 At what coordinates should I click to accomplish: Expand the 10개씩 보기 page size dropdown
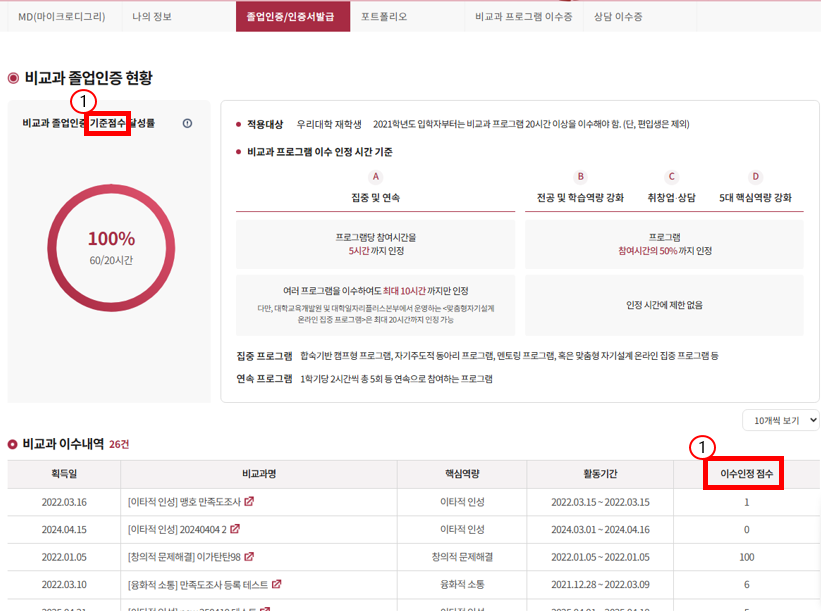[x=780, y=420]
